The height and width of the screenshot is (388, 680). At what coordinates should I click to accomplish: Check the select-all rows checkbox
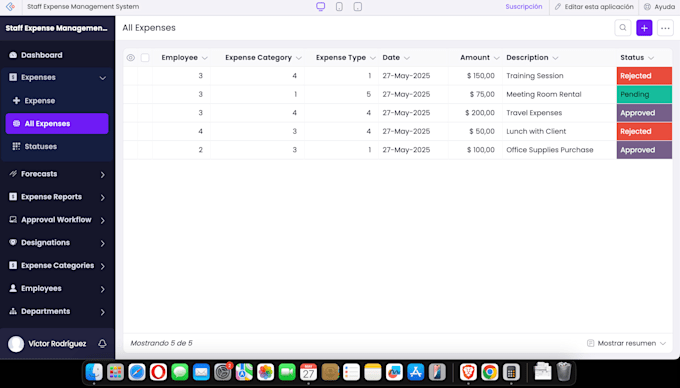click(x=145, y=58)
